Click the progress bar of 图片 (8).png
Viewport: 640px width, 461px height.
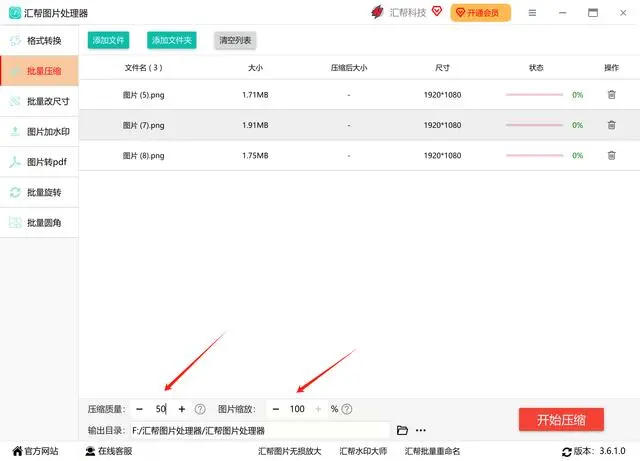(534, 155)
